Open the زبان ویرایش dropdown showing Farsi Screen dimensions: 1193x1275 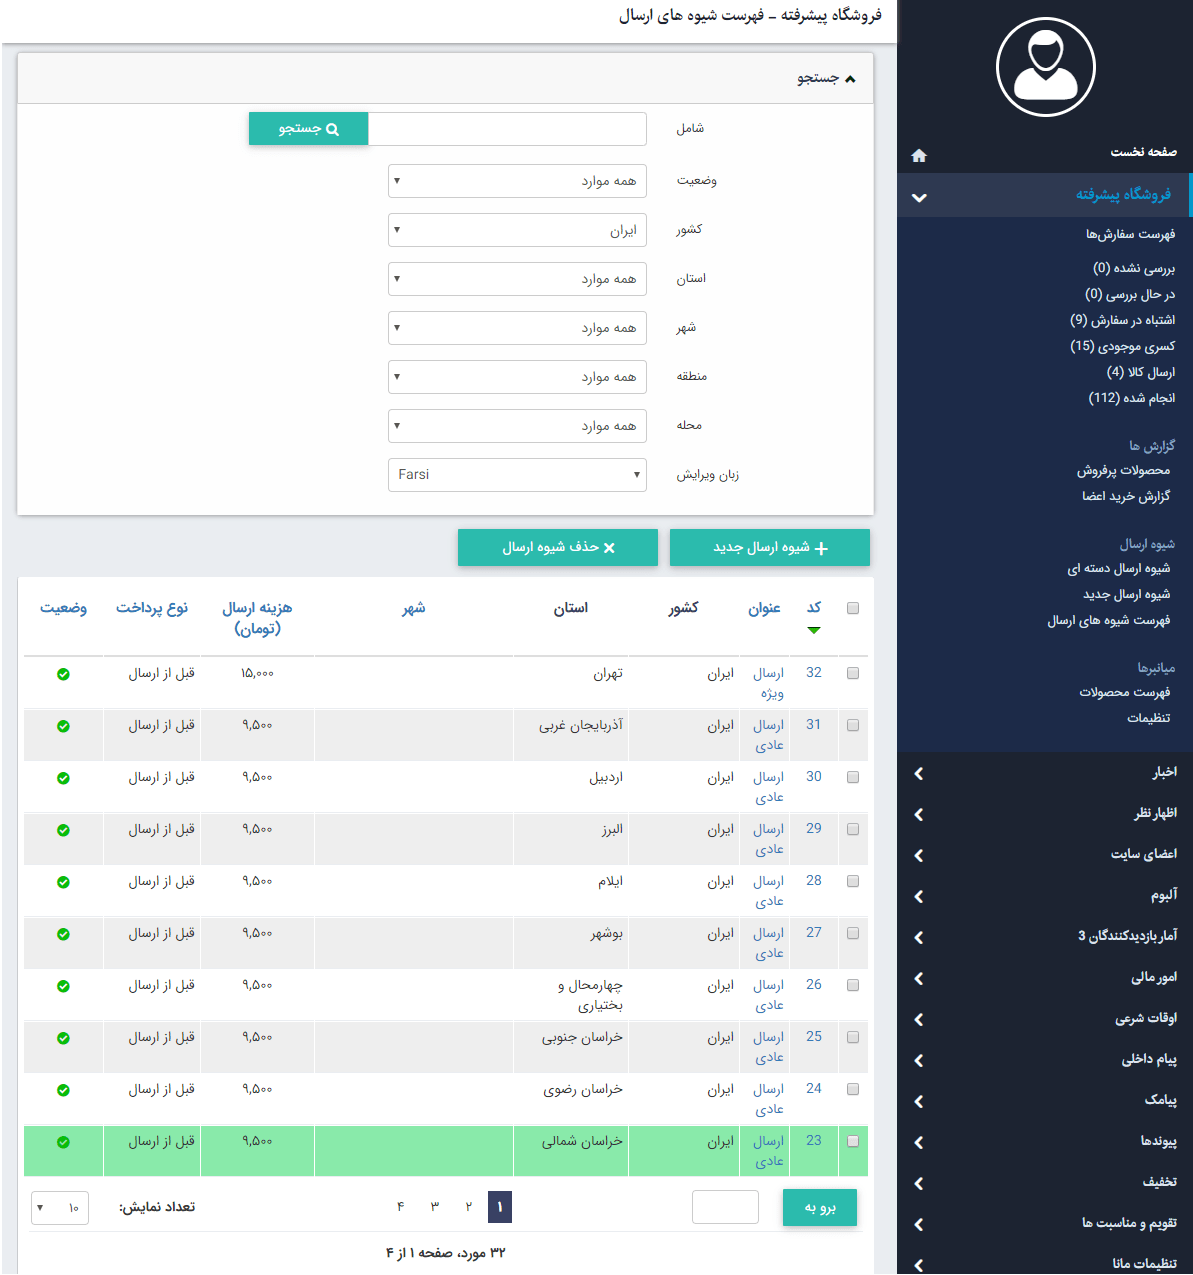click(516, 474)
